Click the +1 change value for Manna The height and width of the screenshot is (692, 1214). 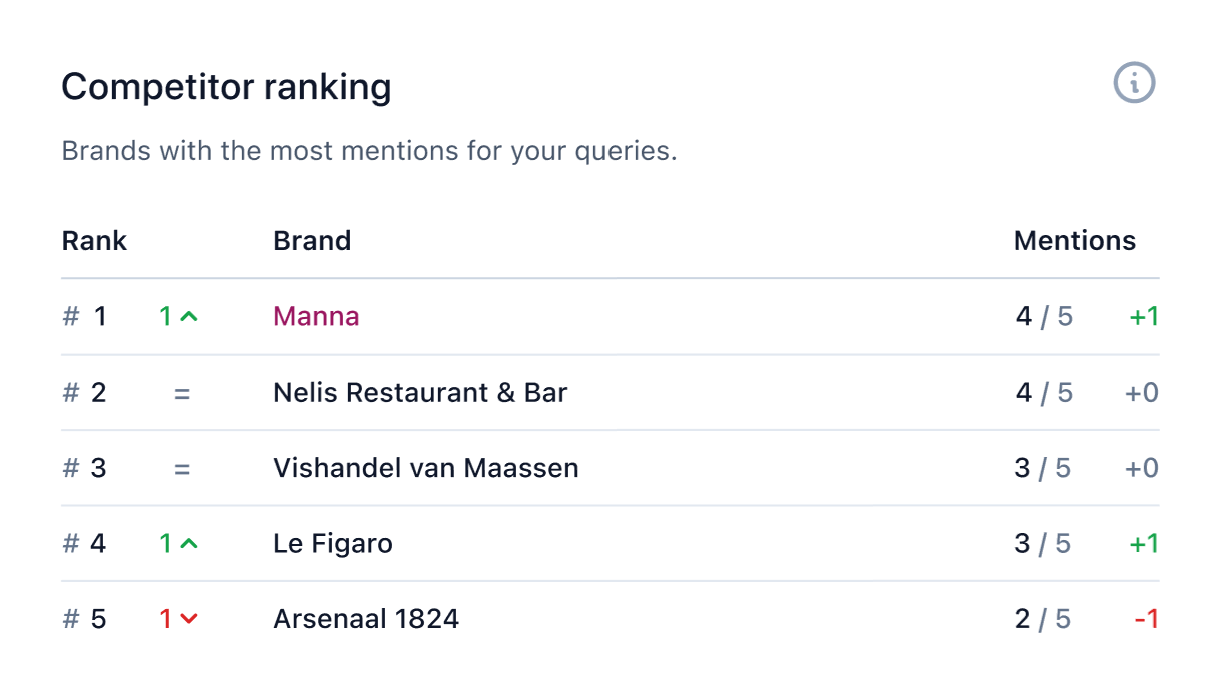click(1144, 317)
